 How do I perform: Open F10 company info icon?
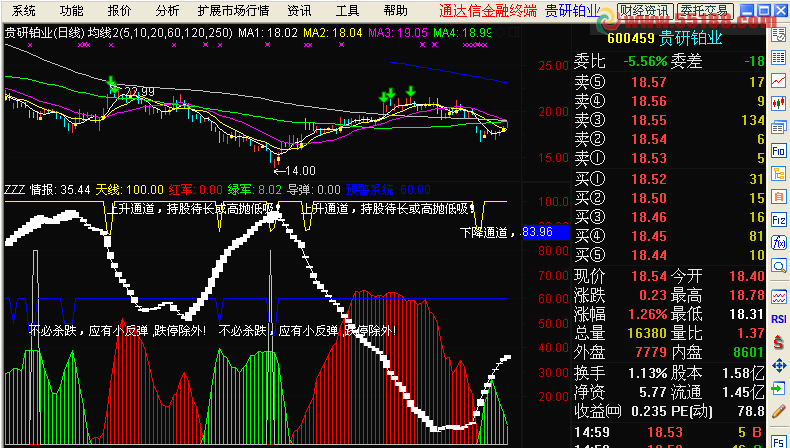click(x=779, y=150)
